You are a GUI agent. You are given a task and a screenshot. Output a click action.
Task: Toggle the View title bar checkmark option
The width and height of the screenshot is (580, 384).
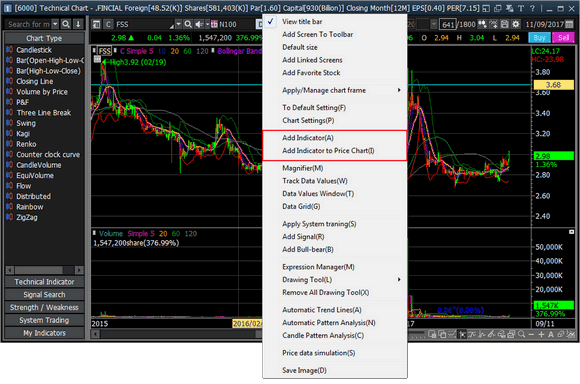(302, 21)
